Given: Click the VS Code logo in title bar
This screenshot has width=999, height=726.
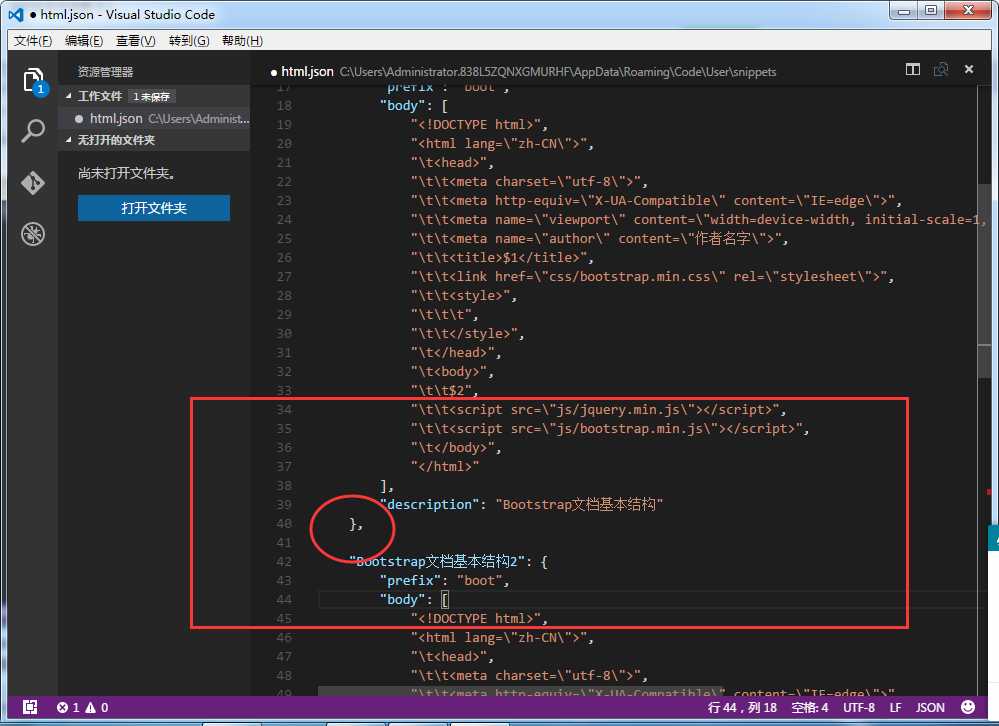Looking at the screenshot, I should [16, 14].
